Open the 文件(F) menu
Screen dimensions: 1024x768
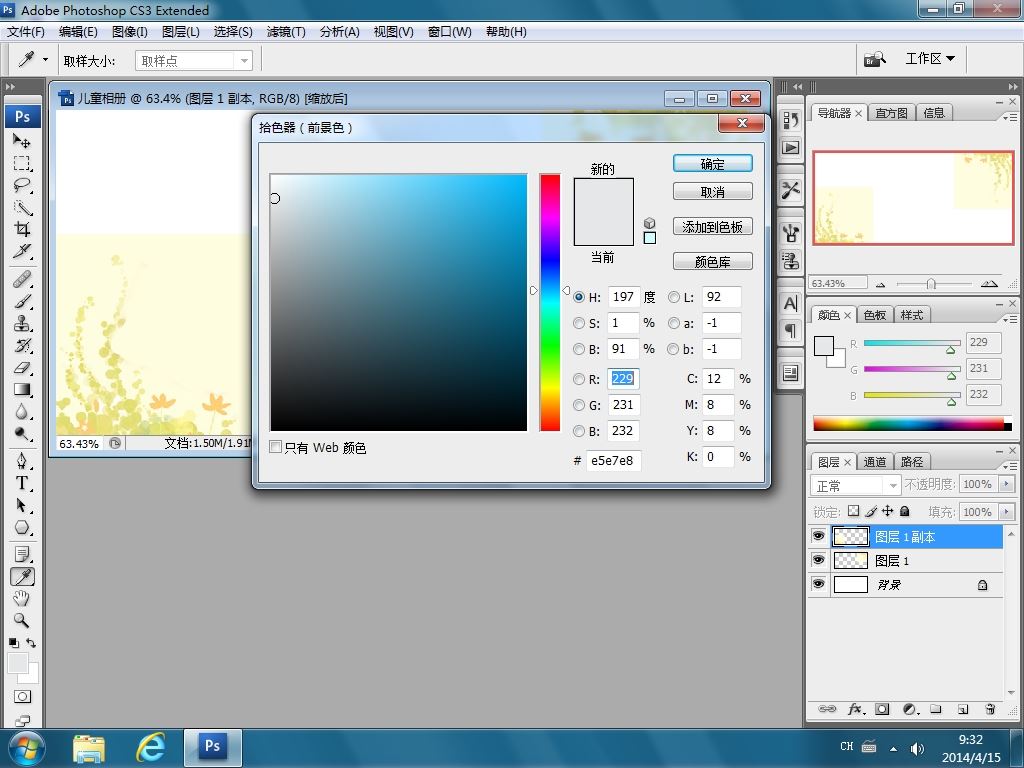[25, 32]
